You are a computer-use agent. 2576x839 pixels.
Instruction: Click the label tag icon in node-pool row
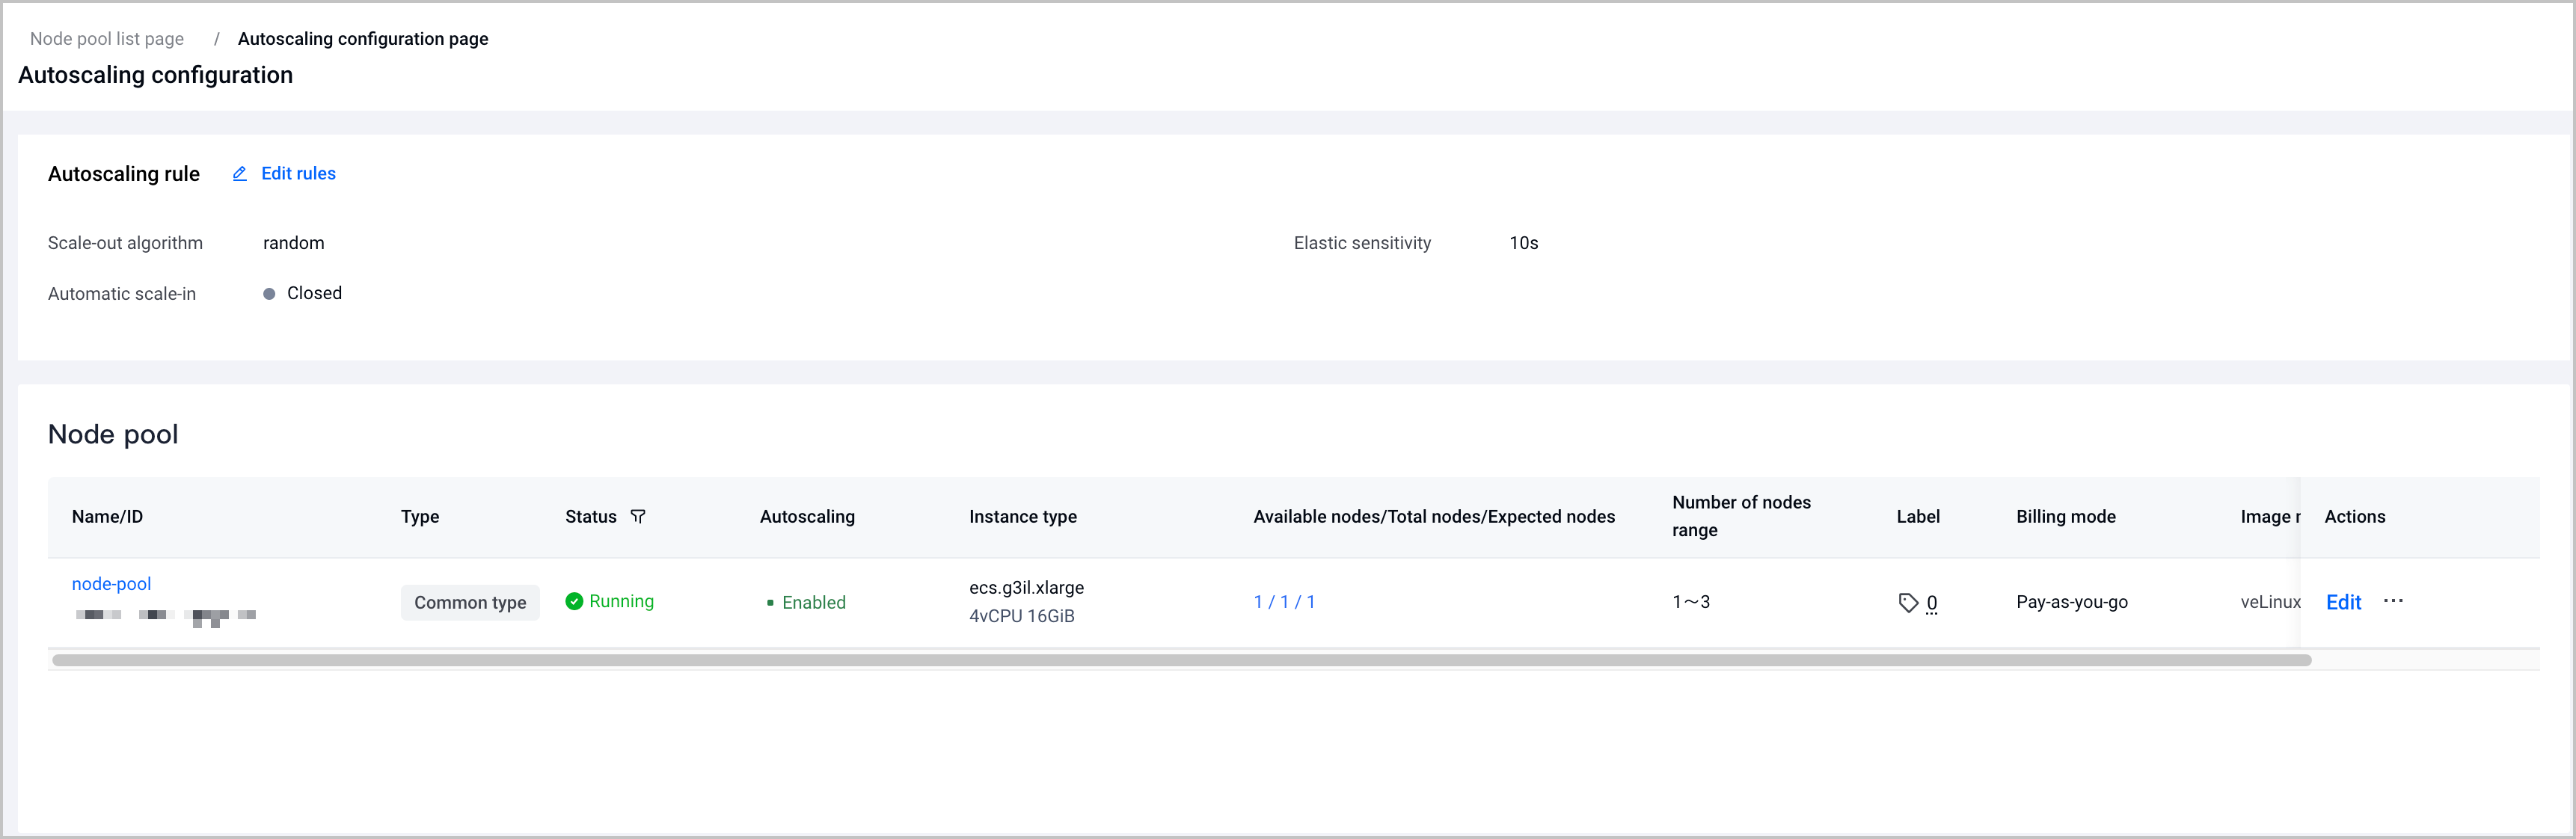1908,603
